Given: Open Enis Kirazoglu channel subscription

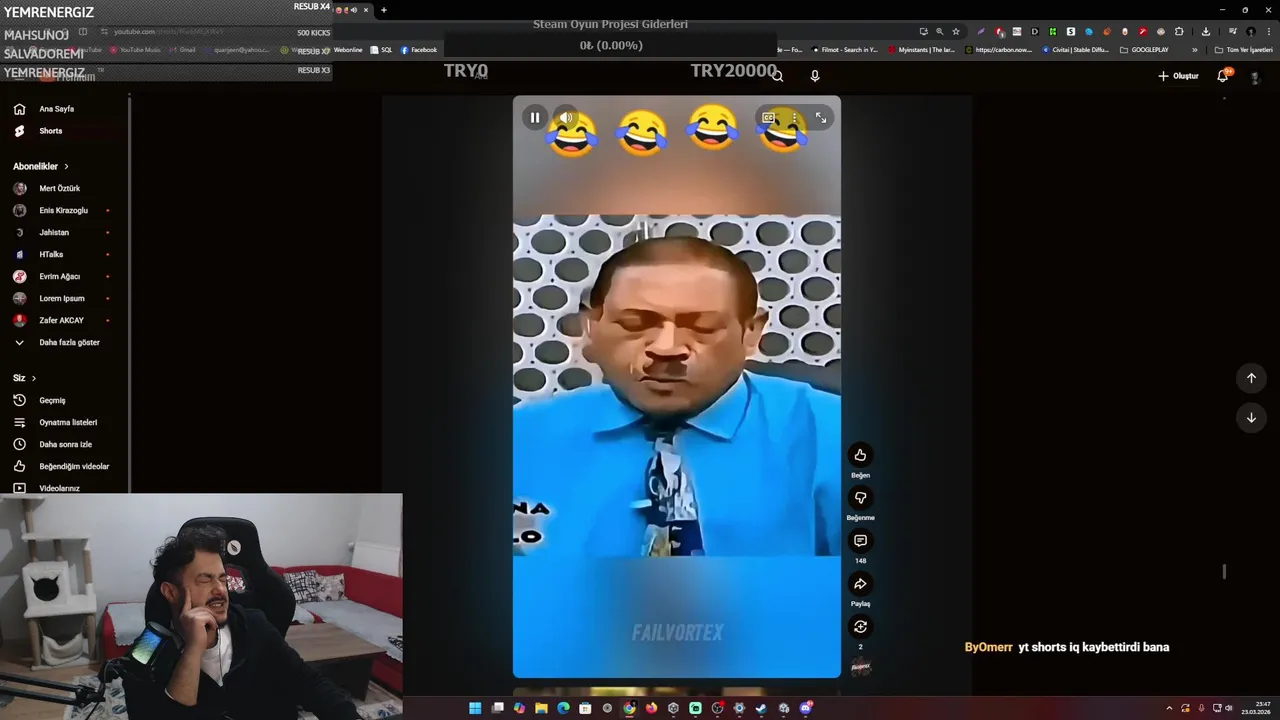Looking at the screenshot, I should (x=64, y=210).
